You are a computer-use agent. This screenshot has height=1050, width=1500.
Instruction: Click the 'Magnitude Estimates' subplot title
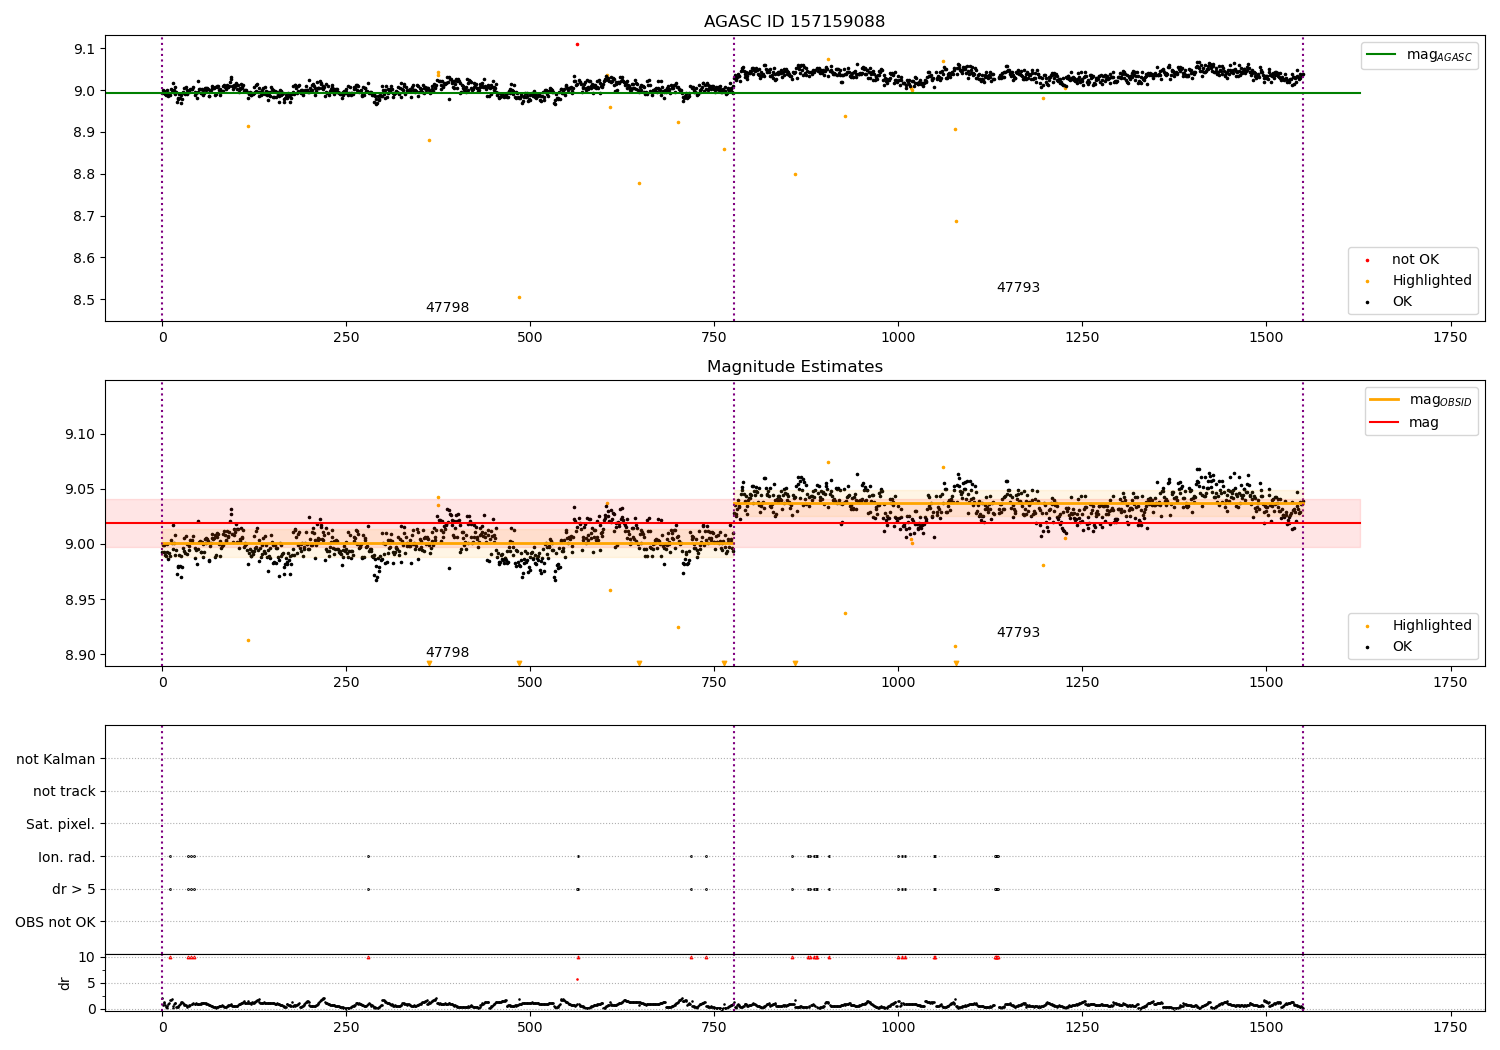click(x=794, y=367)
